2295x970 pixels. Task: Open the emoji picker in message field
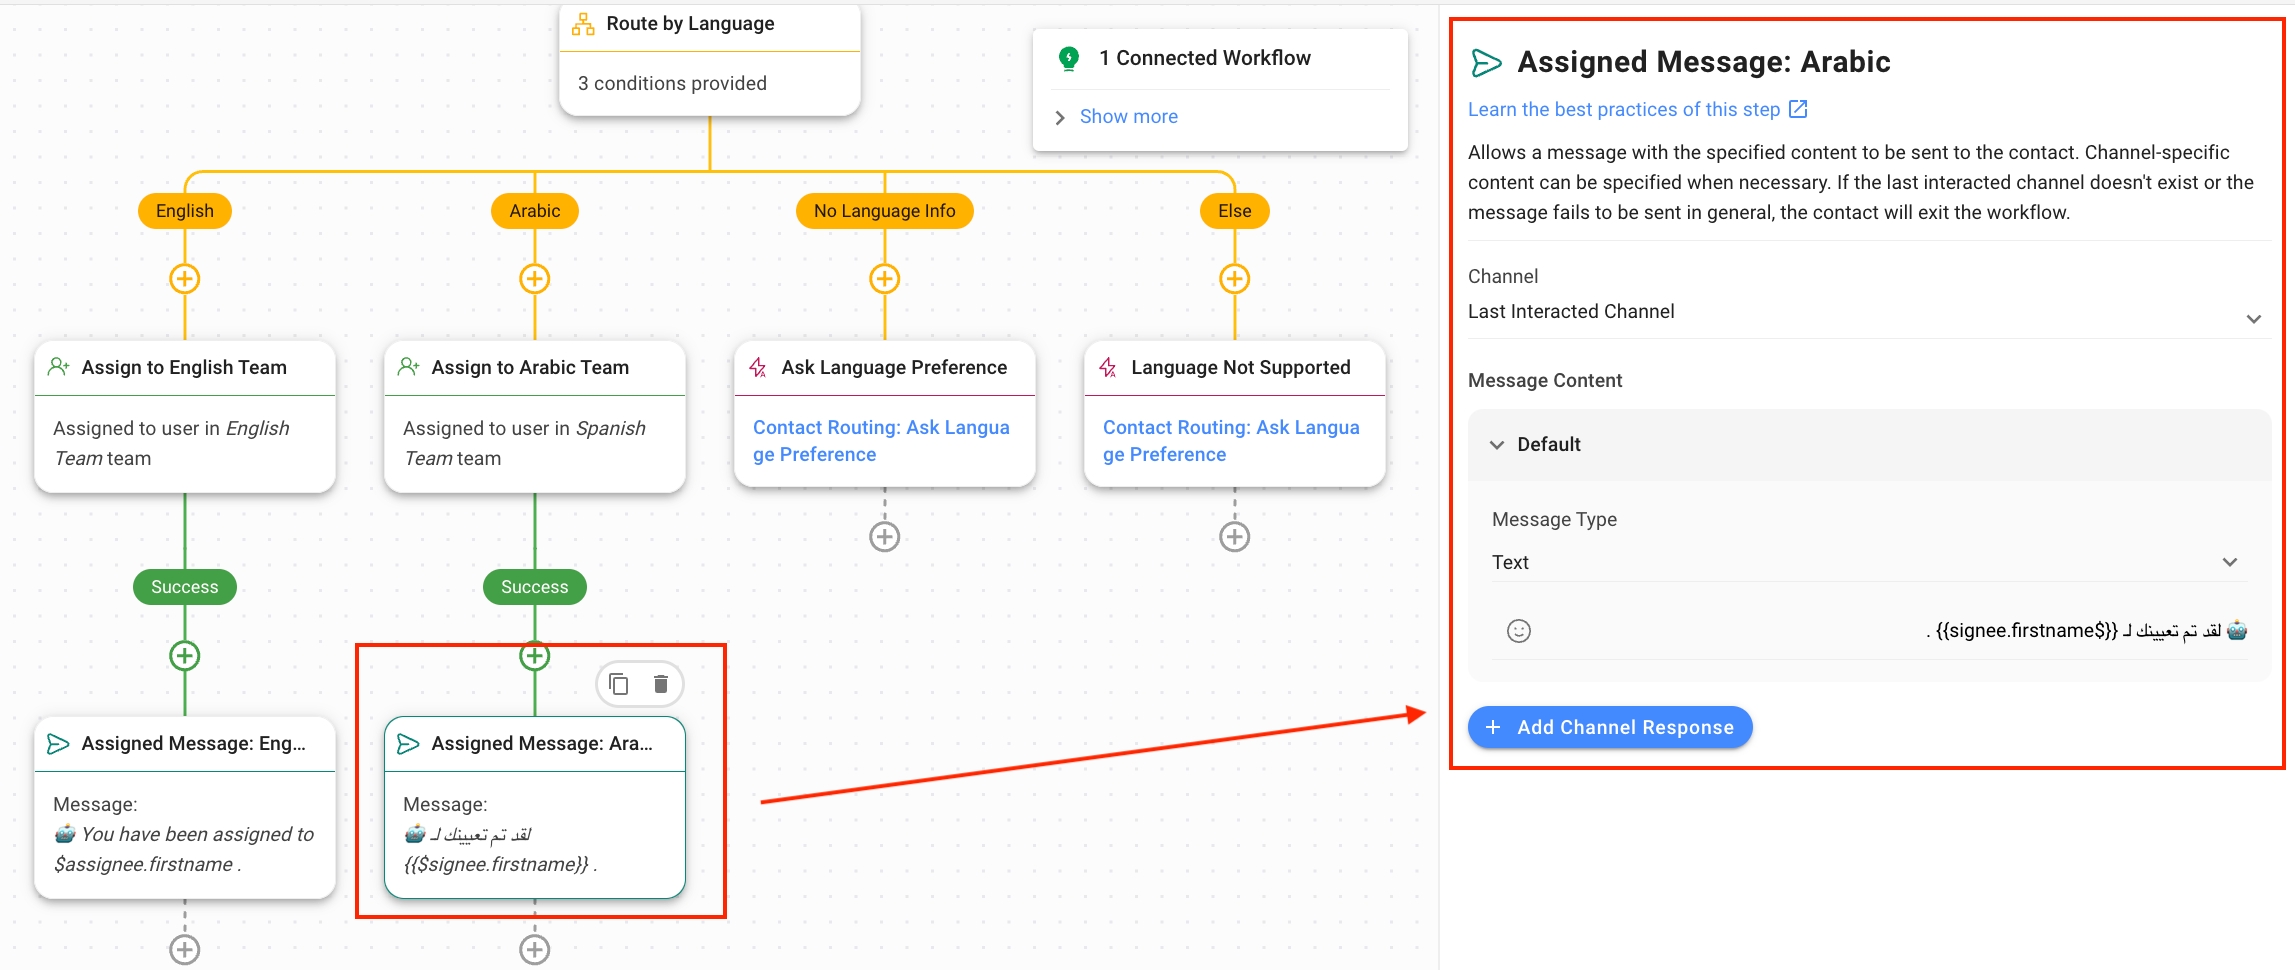coord(1518,631)
